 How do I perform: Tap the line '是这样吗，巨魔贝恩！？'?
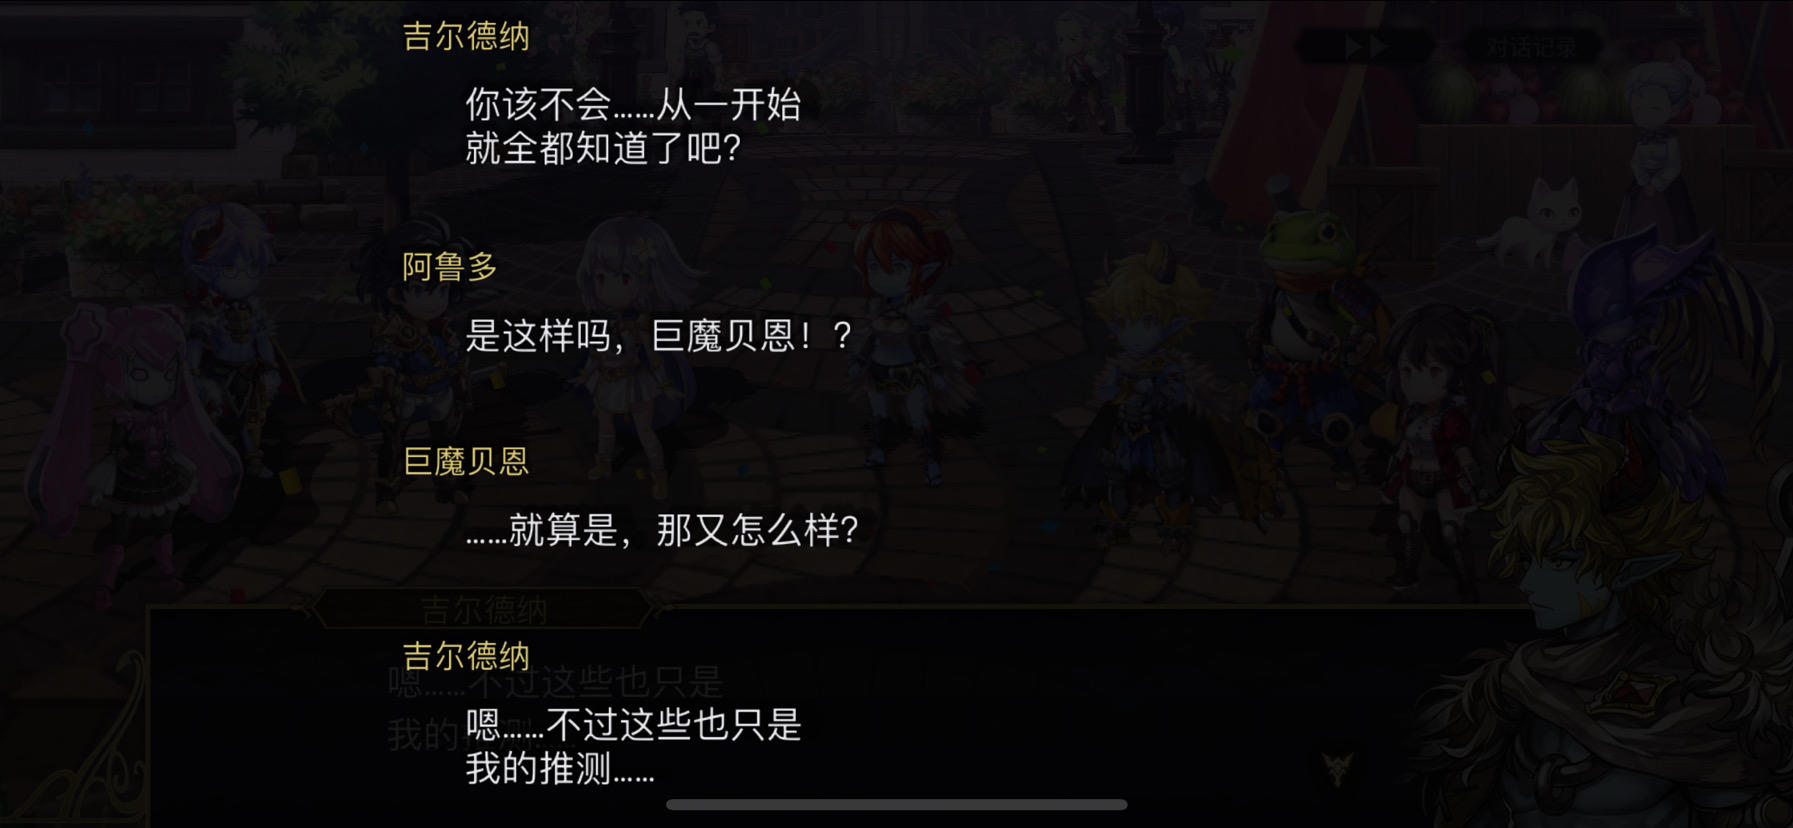point(658,335)
